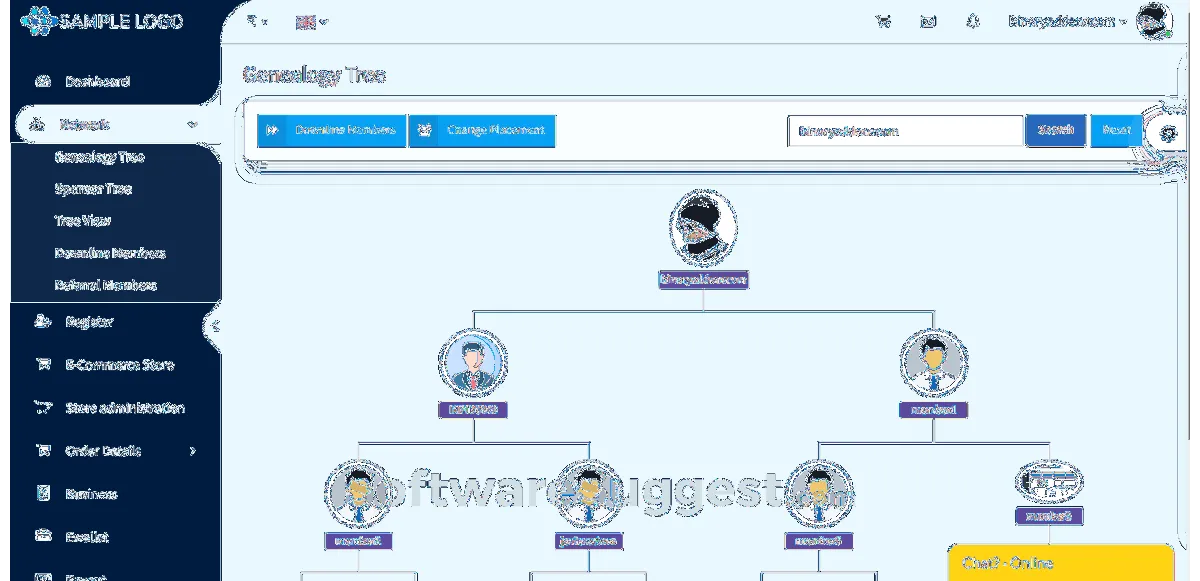Select rightmost third-level image avatar
1200x581 pixels.
click(1048, 481)
